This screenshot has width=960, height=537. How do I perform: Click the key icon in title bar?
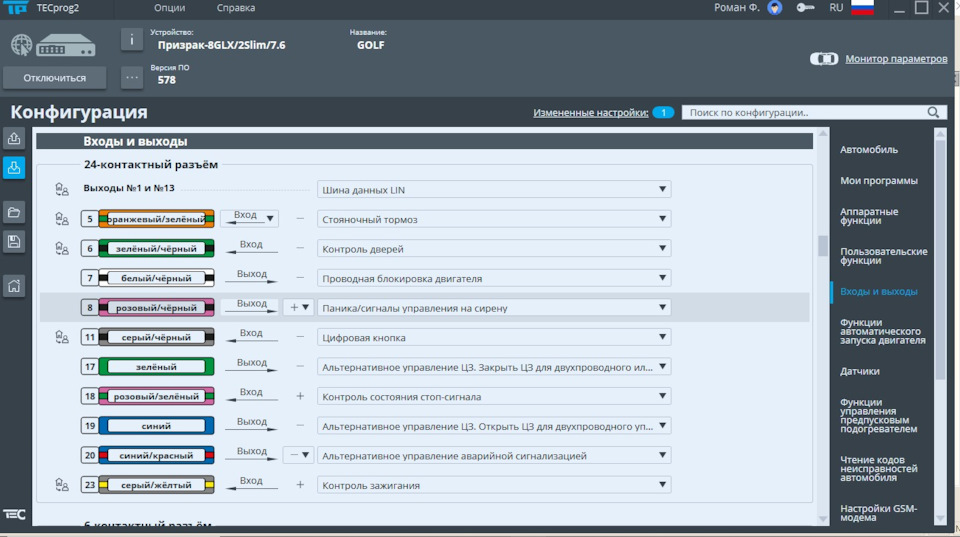pyautogui.click(x=805, y=8)
